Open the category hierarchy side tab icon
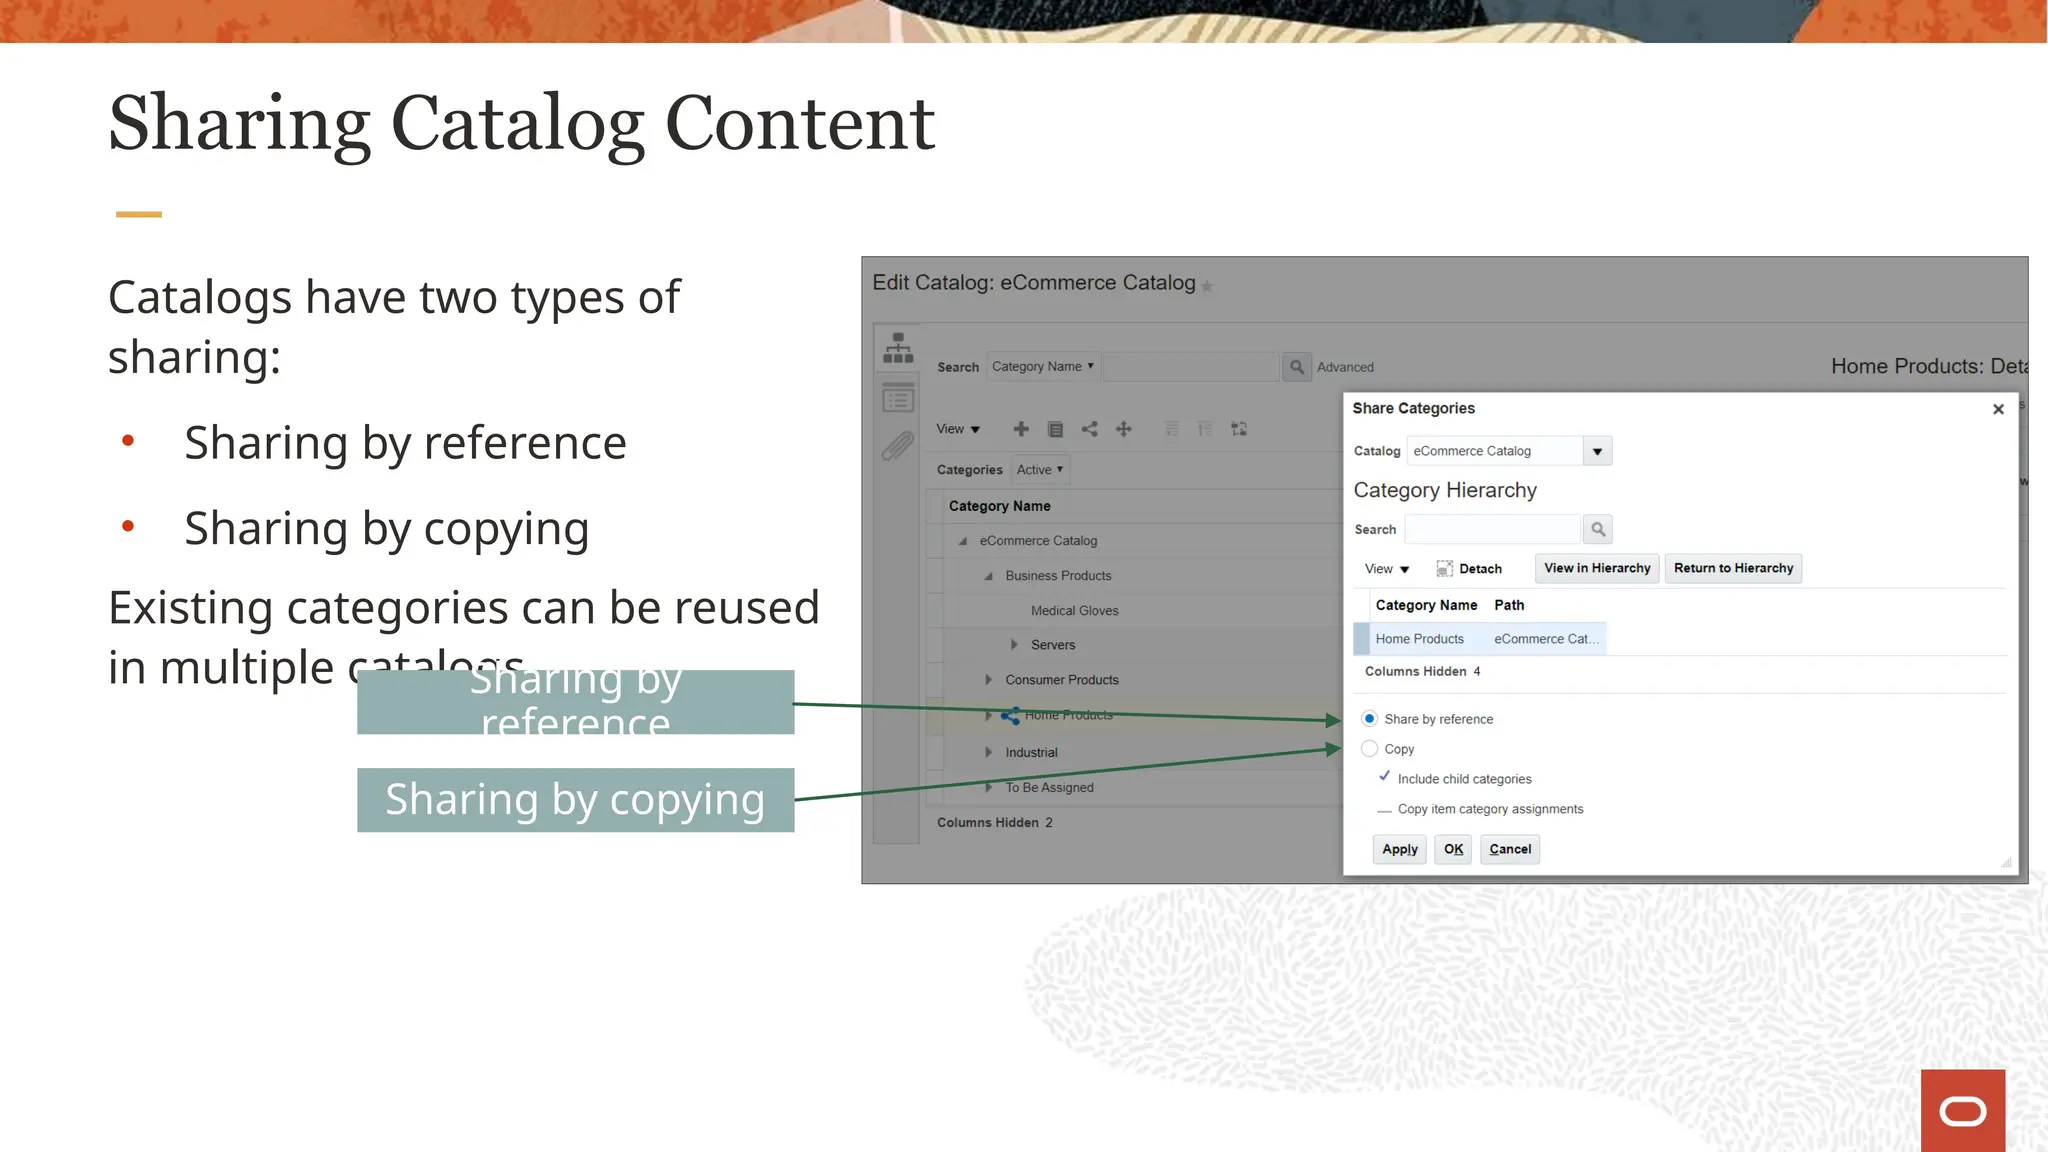The width and height of the screenshot is (2048, 1152). (898, 348)
